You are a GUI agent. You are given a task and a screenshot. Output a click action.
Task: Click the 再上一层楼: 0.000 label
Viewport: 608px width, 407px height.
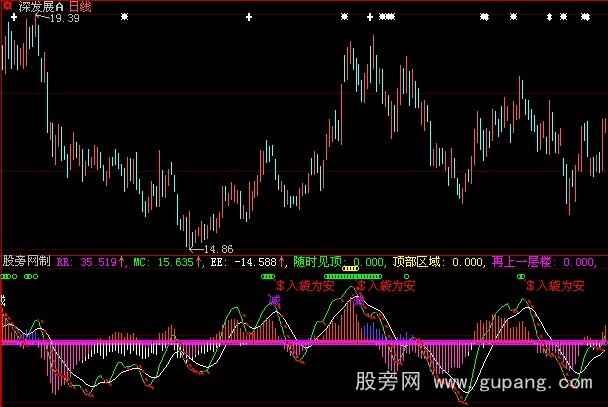[543, 262]
